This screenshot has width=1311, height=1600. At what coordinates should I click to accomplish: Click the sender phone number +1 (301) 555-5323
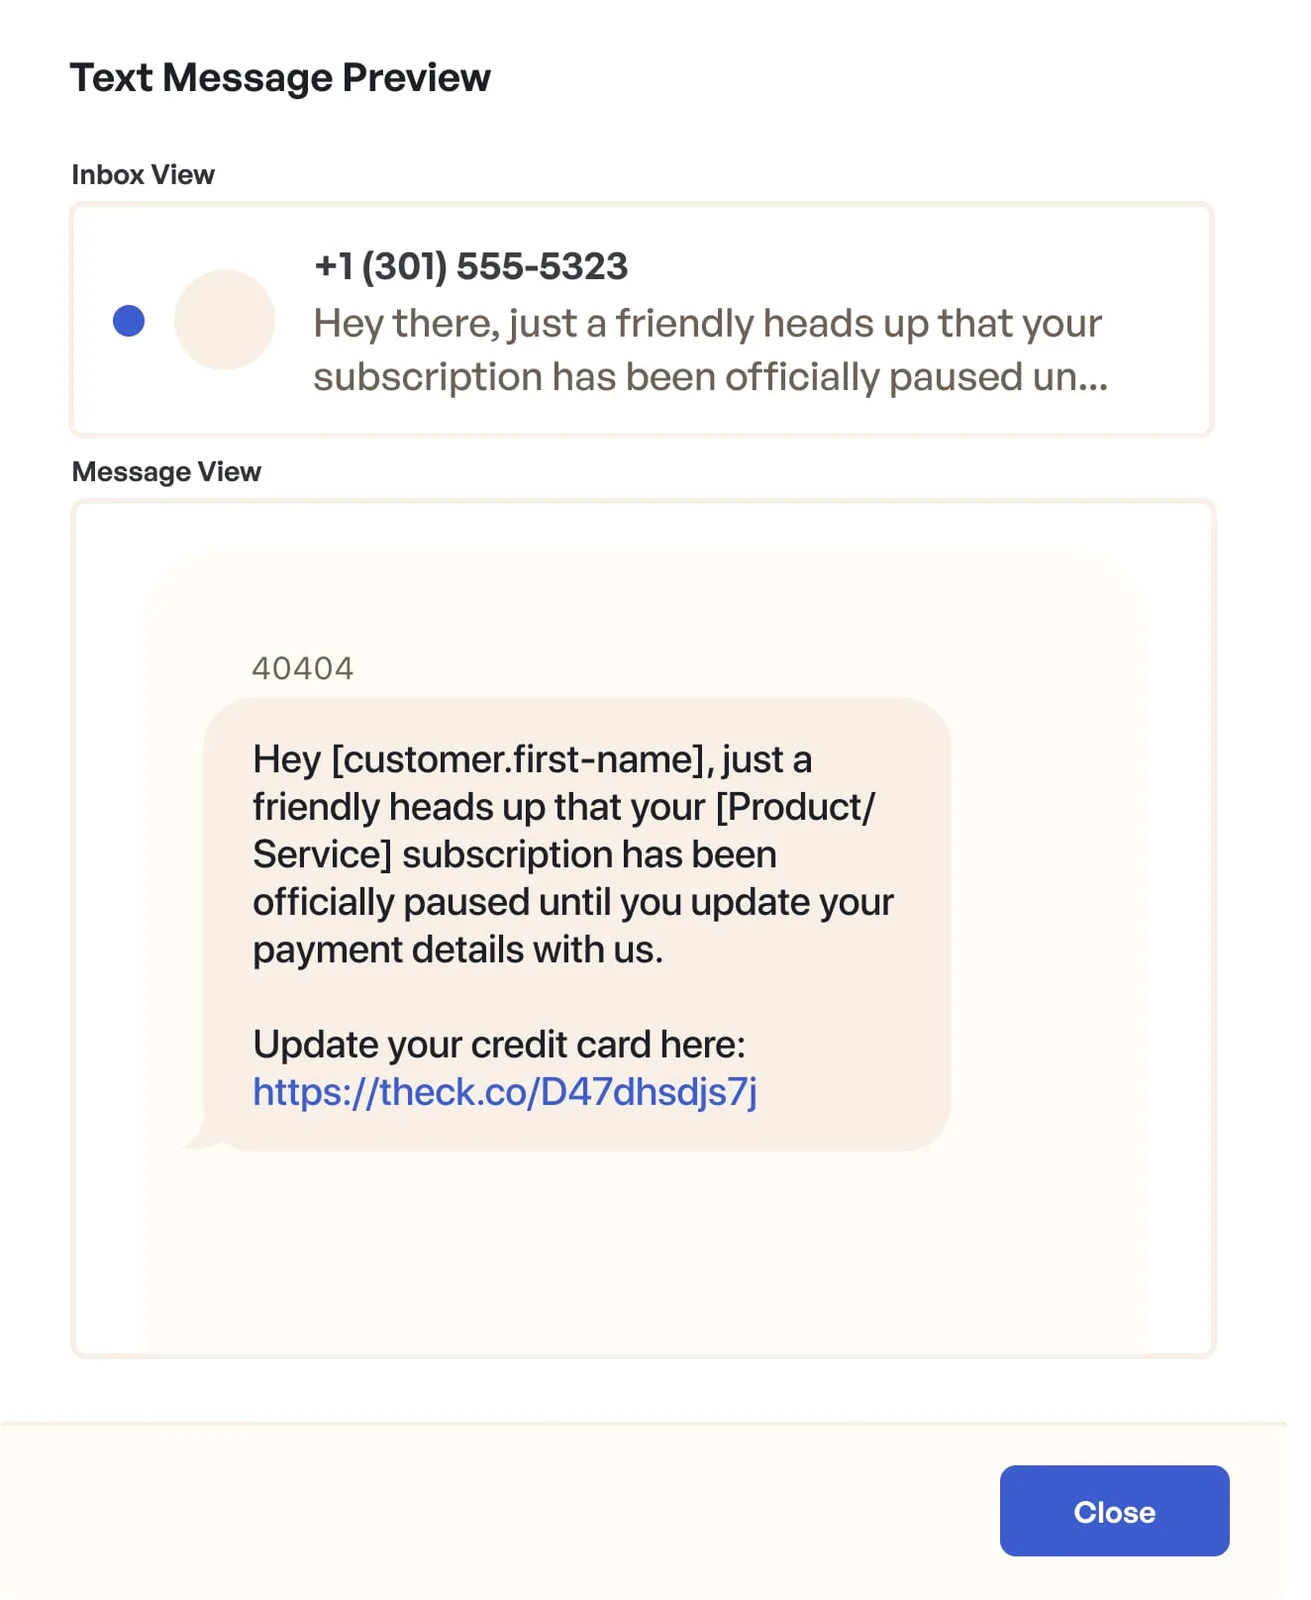(471, 266)
